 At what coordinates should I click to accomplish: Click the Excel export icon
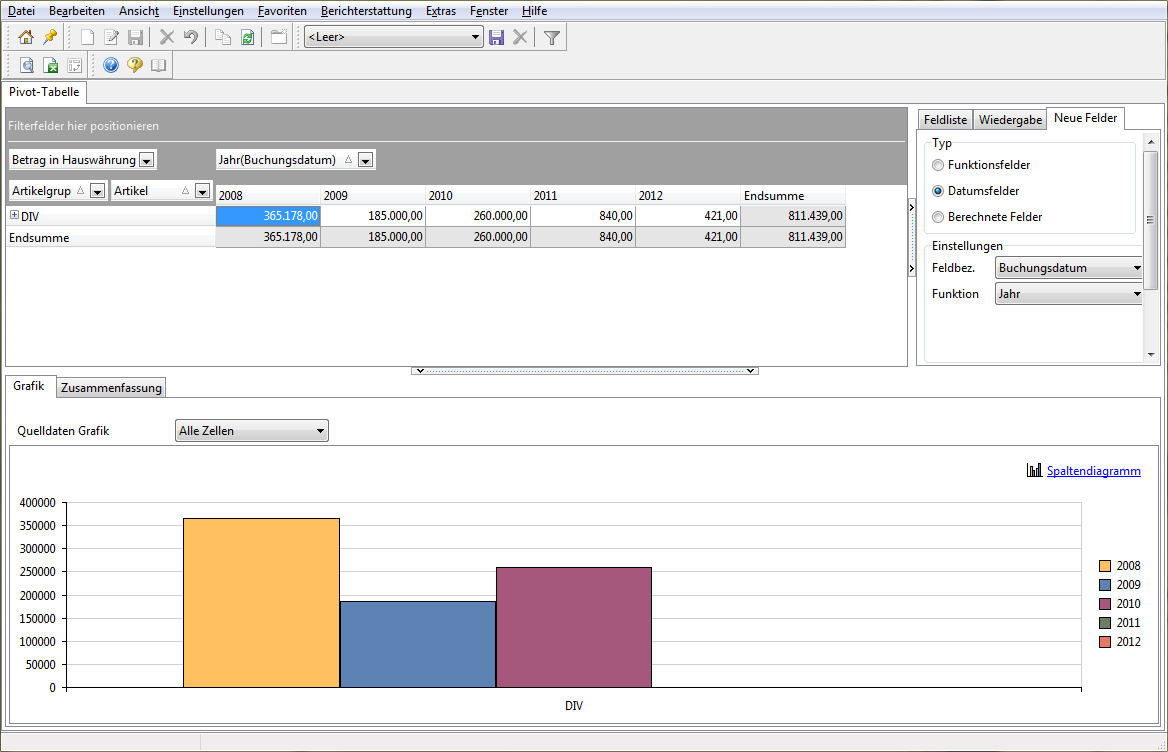coord(51,66)
